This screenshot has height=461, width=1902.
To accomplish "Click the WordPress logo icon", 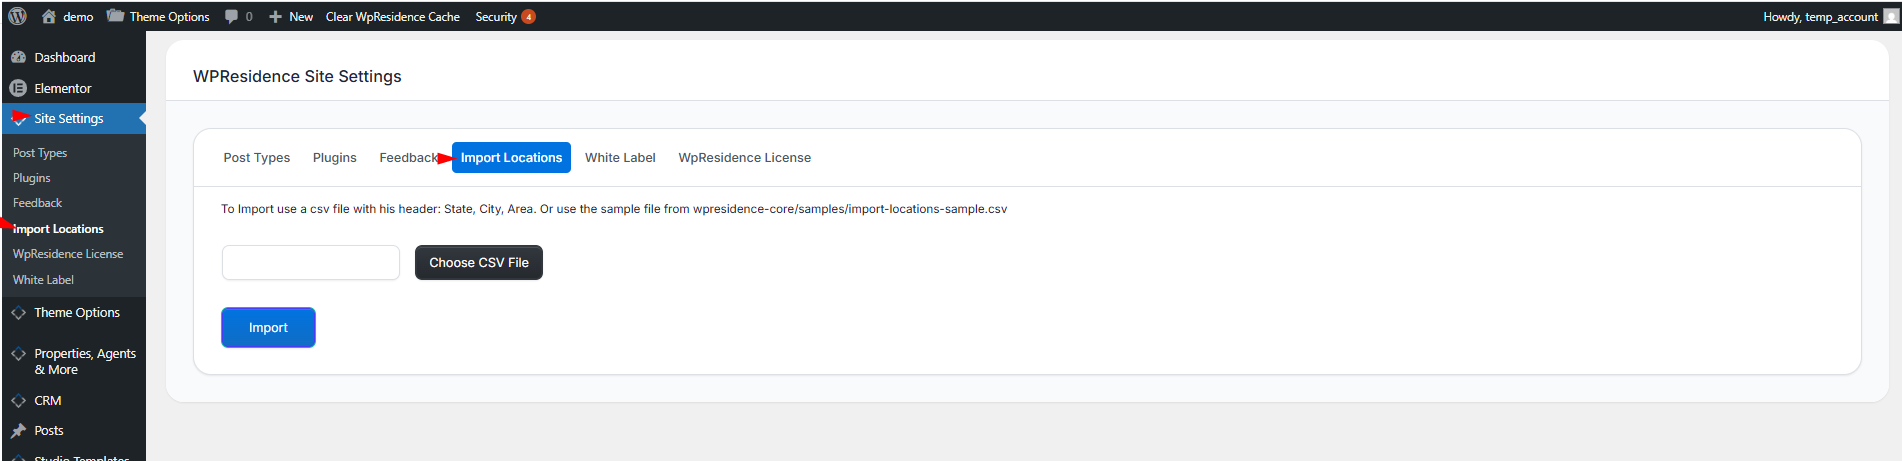I will click(x=17, y=16).
